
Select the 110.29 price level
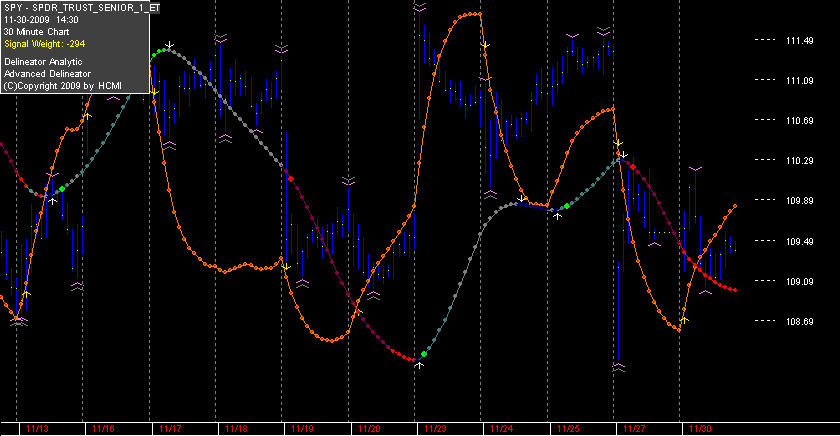[800, 161]
